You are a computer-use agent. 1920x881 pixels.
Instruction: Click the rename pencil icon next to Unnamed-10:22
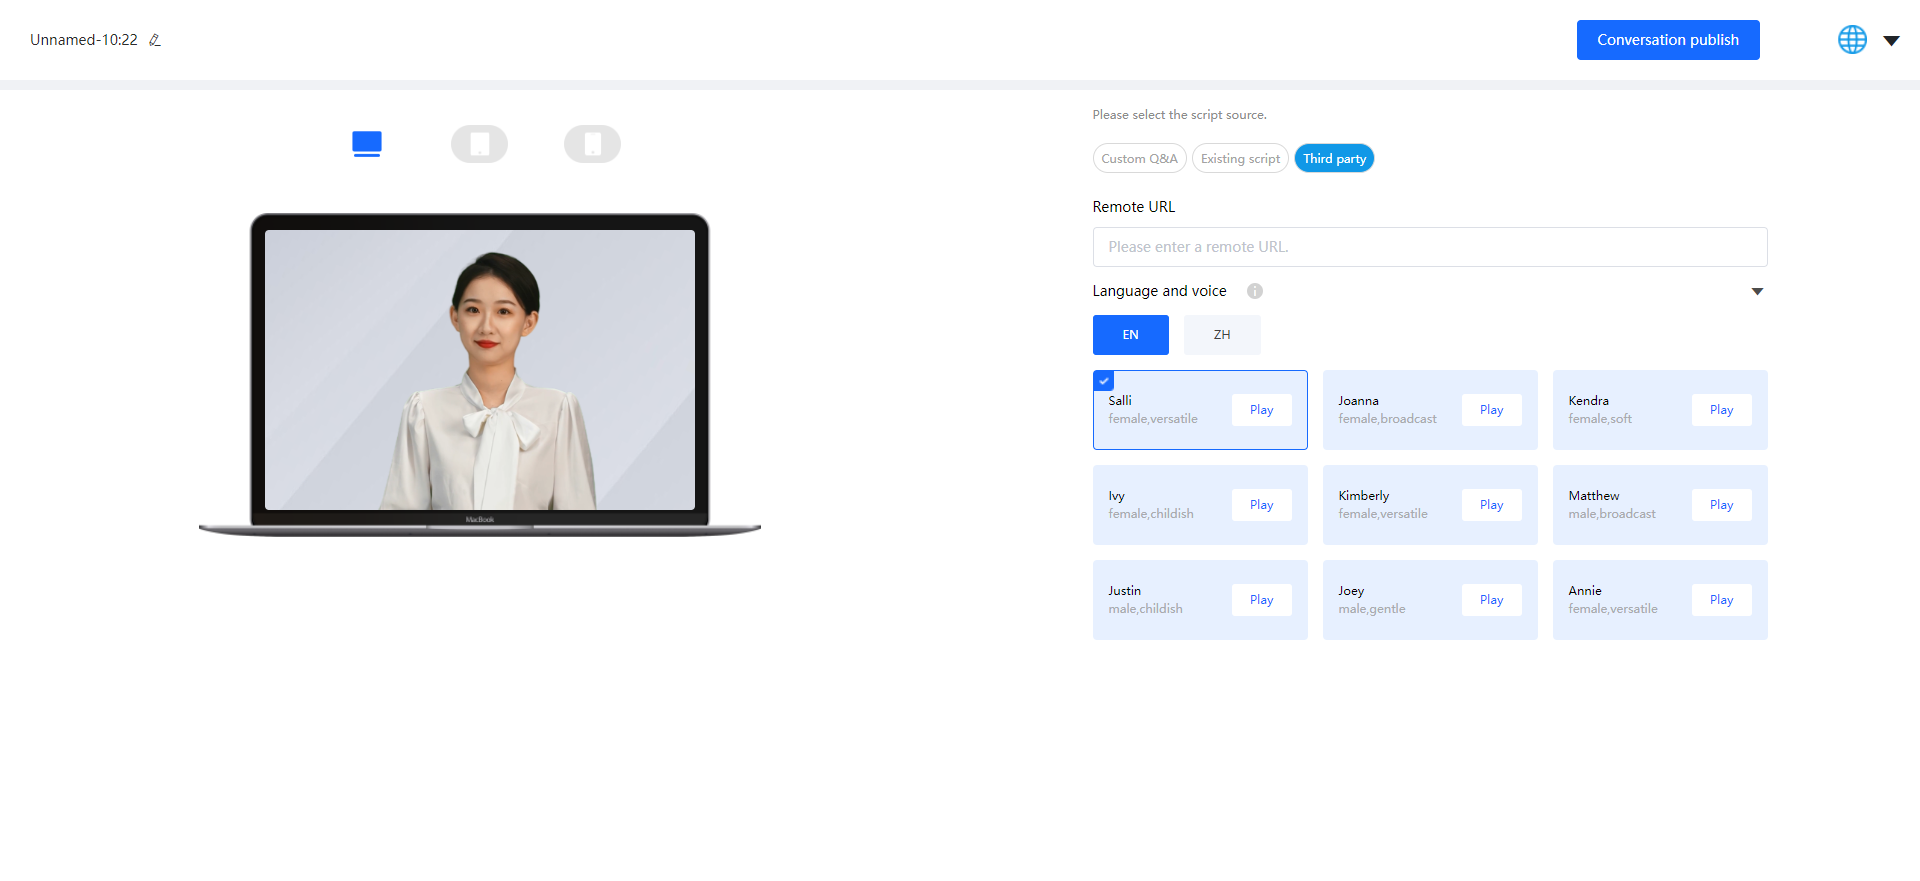click(155, 40)
